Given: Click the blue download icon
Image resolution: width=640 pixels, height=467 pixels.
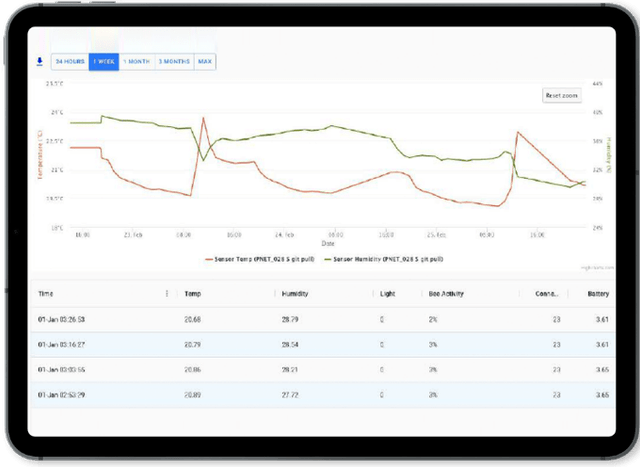Looking at the screenshot, I should click(x=40, y=61).
